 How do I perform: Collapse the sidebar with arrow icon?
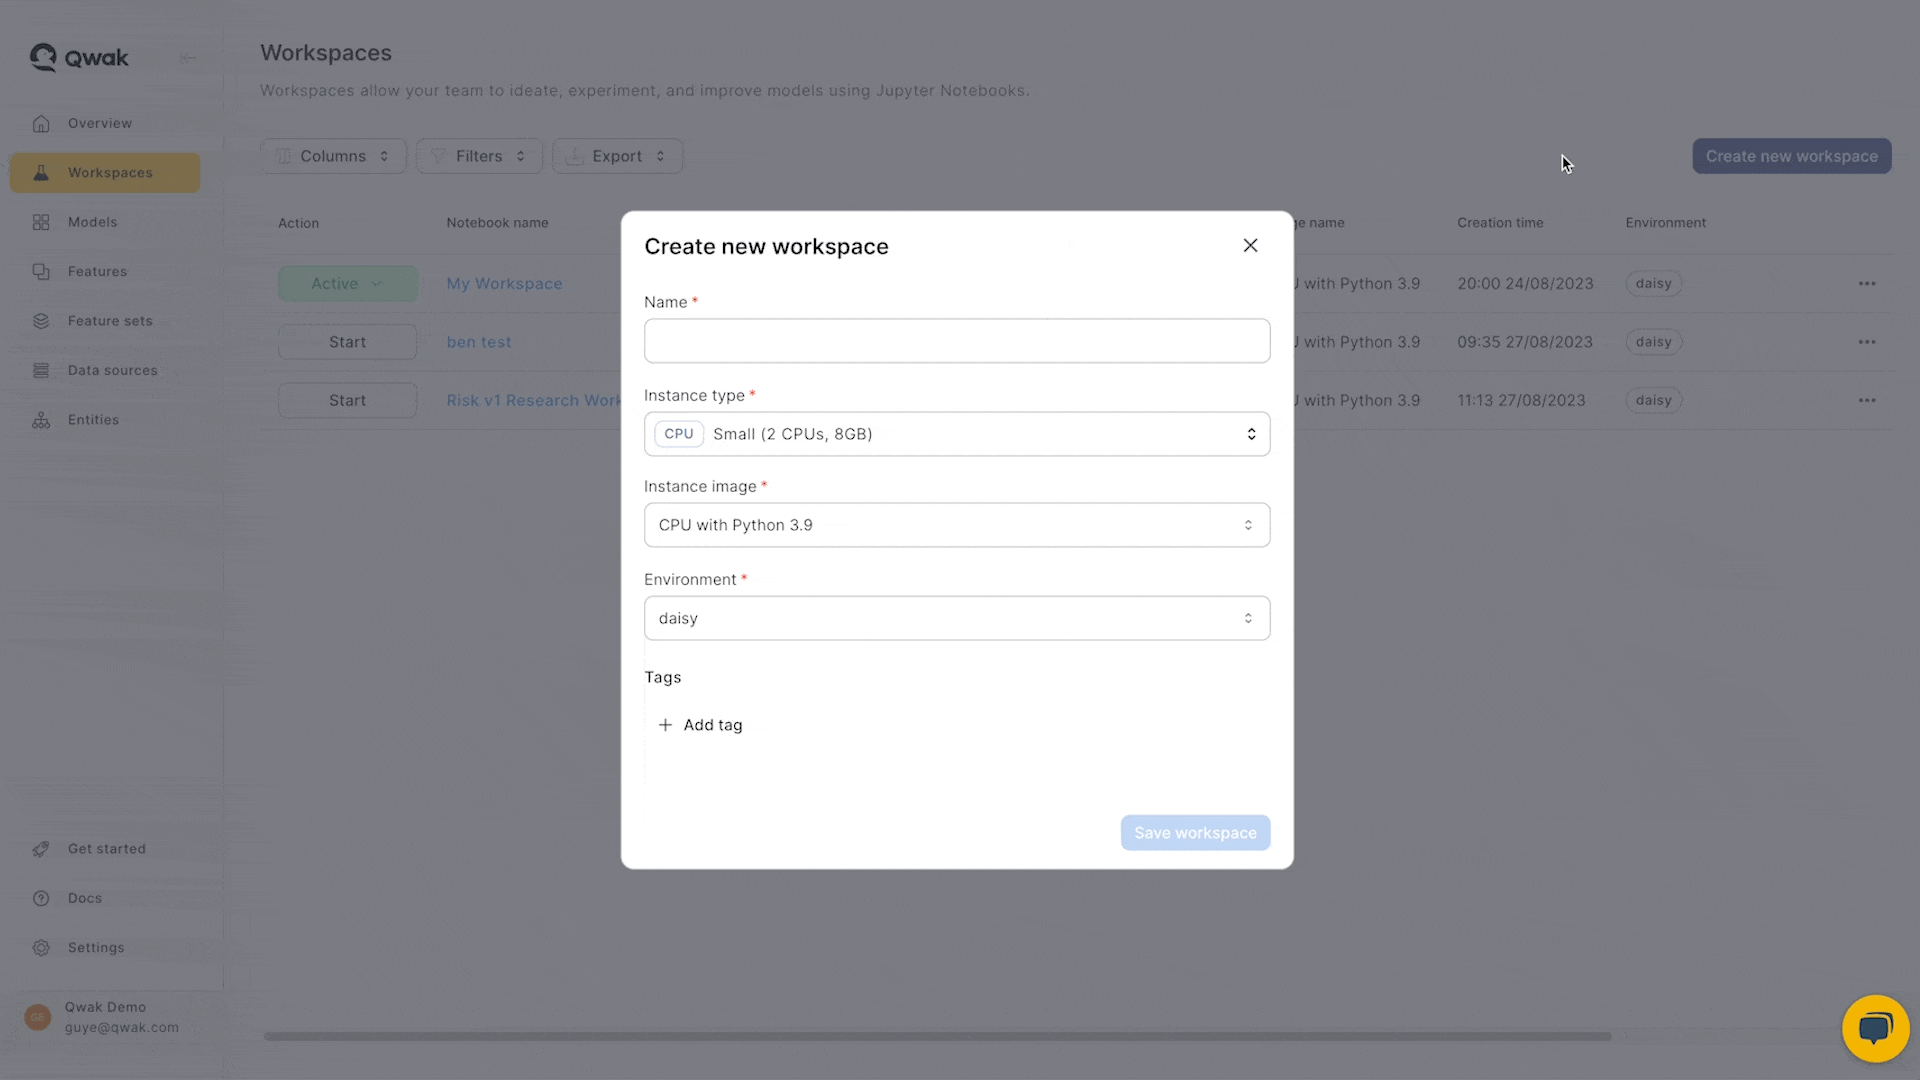pyautogui.click(x=188, y=58)
